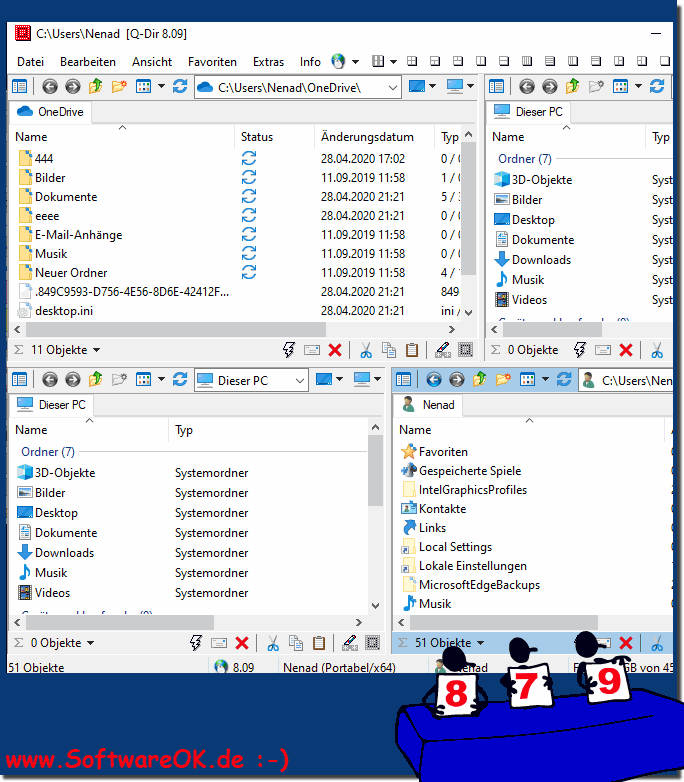The width and height of the screenshot is (684, 782).
Task: Select the Nenad tab
Action: click(429, 405)
